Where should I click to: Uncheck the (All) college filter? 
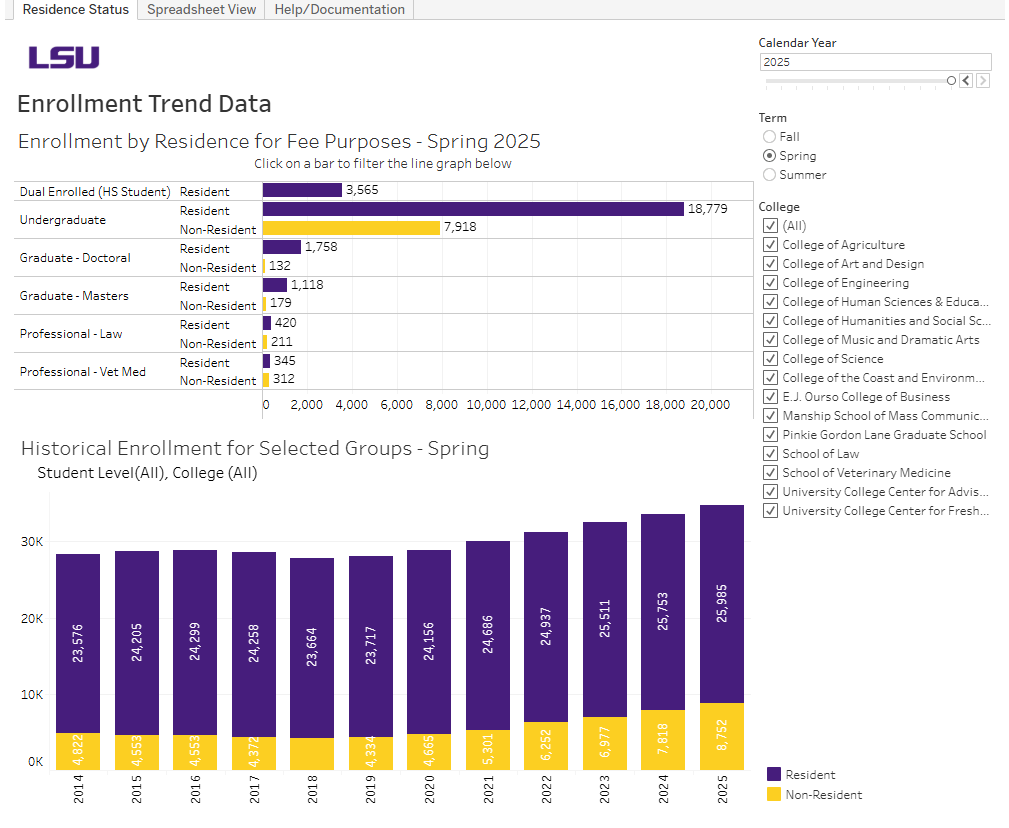(770, 225)
